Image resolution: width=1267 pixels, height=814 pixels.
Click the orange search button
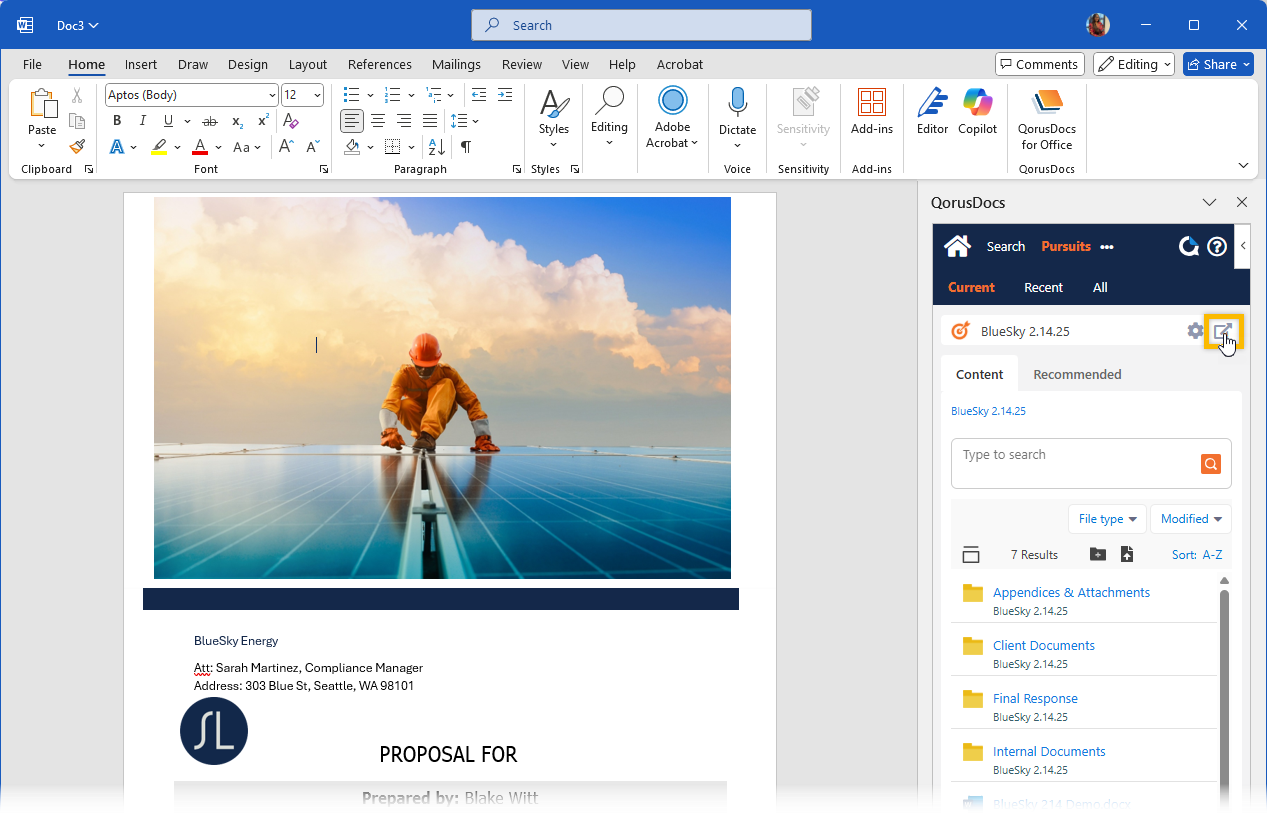pos(1210,464)
